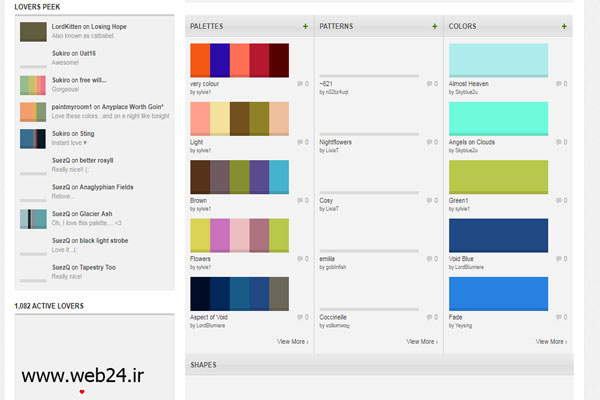Open the emilia pattern title
This screenshot has height=400, width=600.
click(x=327, y=259)
